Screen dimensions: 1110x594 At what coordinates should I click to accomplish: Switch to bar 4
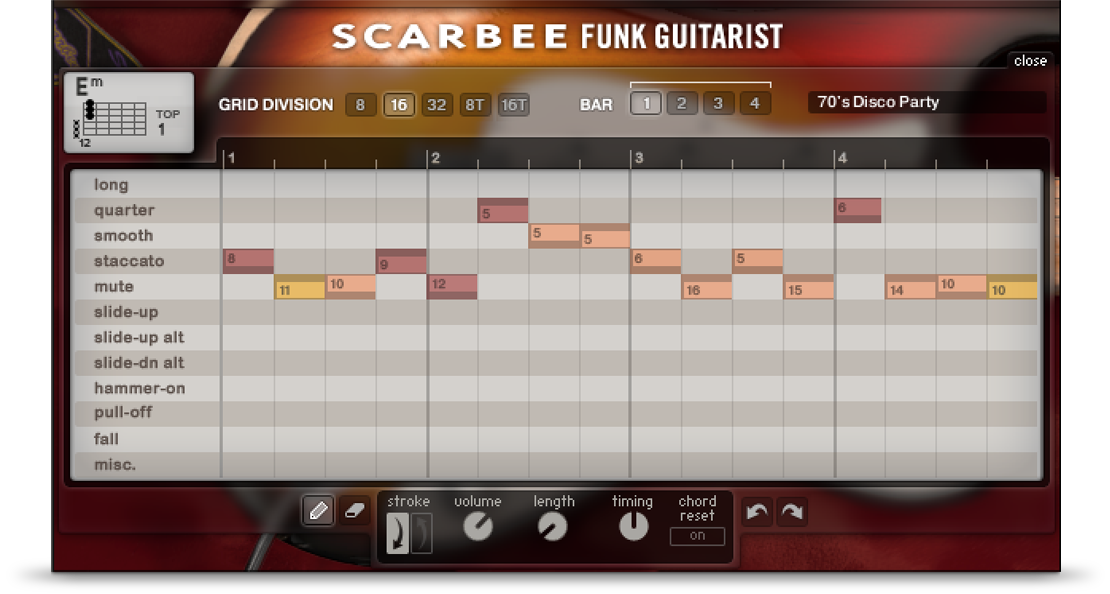(754, 103)
